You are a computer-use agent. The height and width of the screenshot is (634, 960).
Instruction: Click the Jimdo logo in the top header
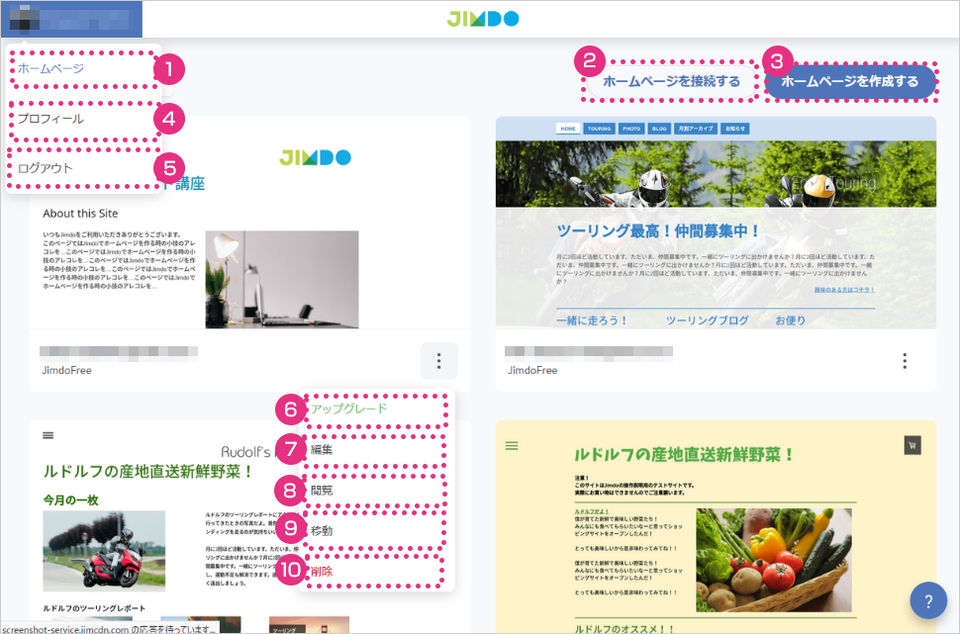(483, 19)
